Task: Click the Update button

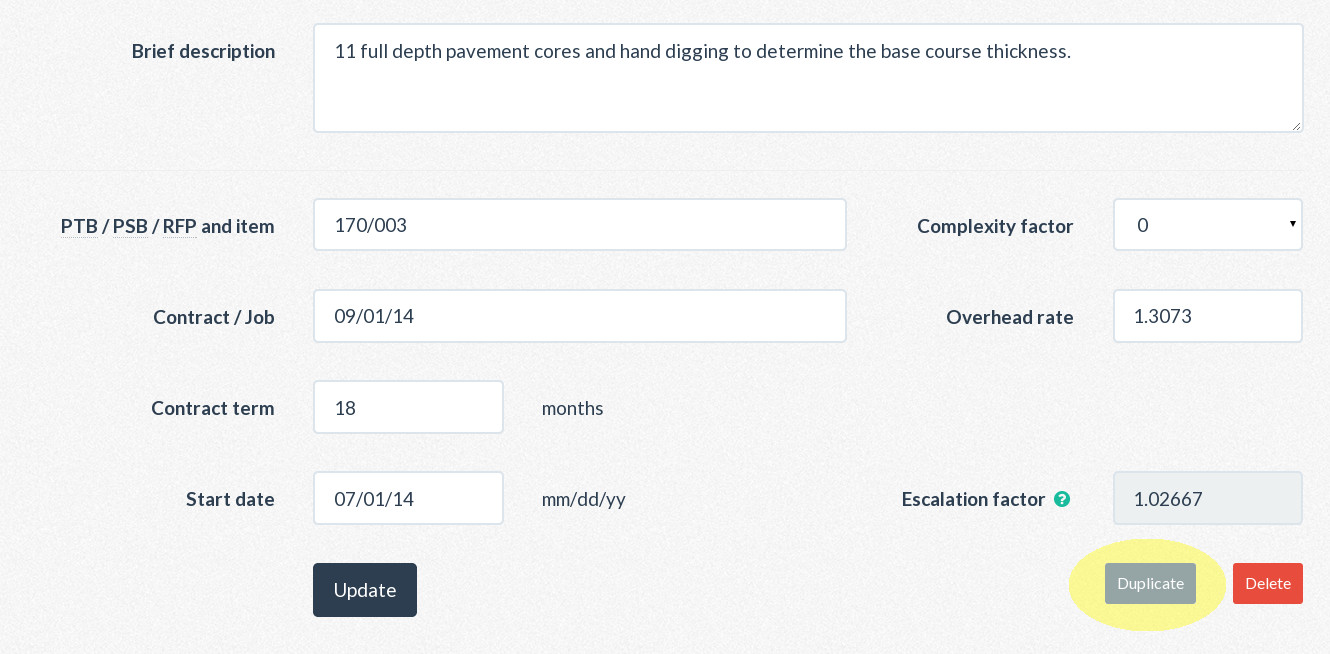Action: point(365,590)
